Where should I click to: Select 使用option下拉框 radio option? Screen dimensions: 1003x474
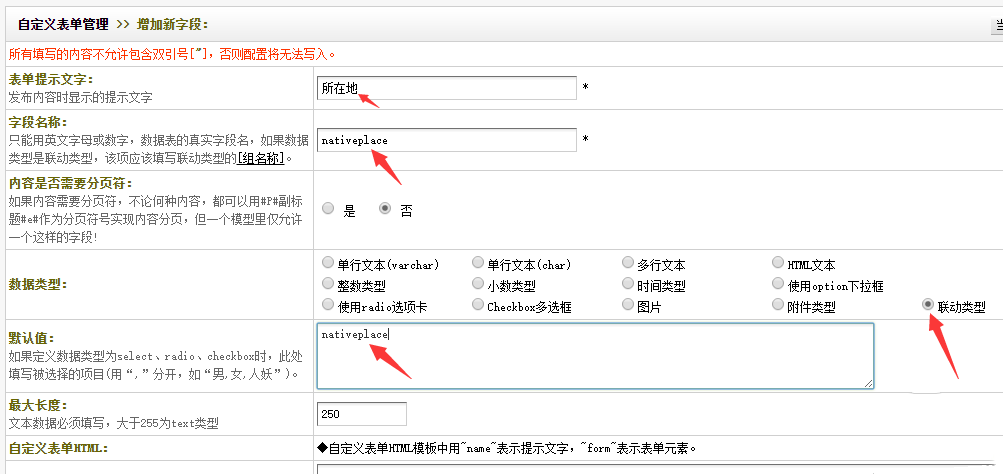click(779, 284)
